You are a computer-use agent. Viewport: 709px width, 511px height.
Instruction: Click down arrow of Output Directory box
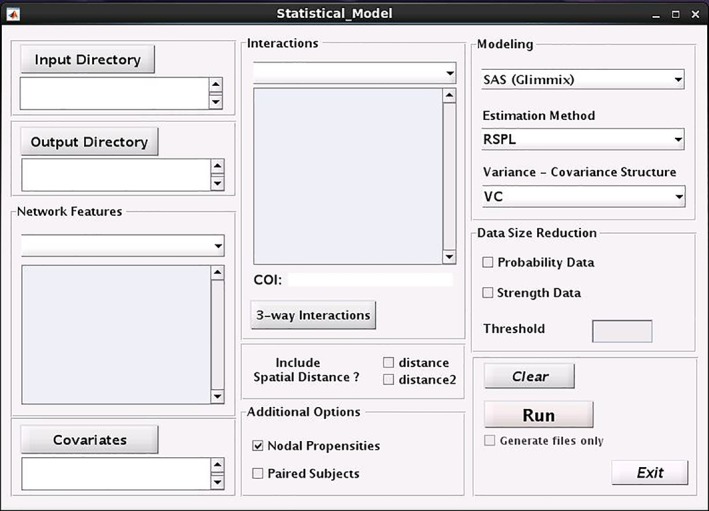[x=217, y=183]
